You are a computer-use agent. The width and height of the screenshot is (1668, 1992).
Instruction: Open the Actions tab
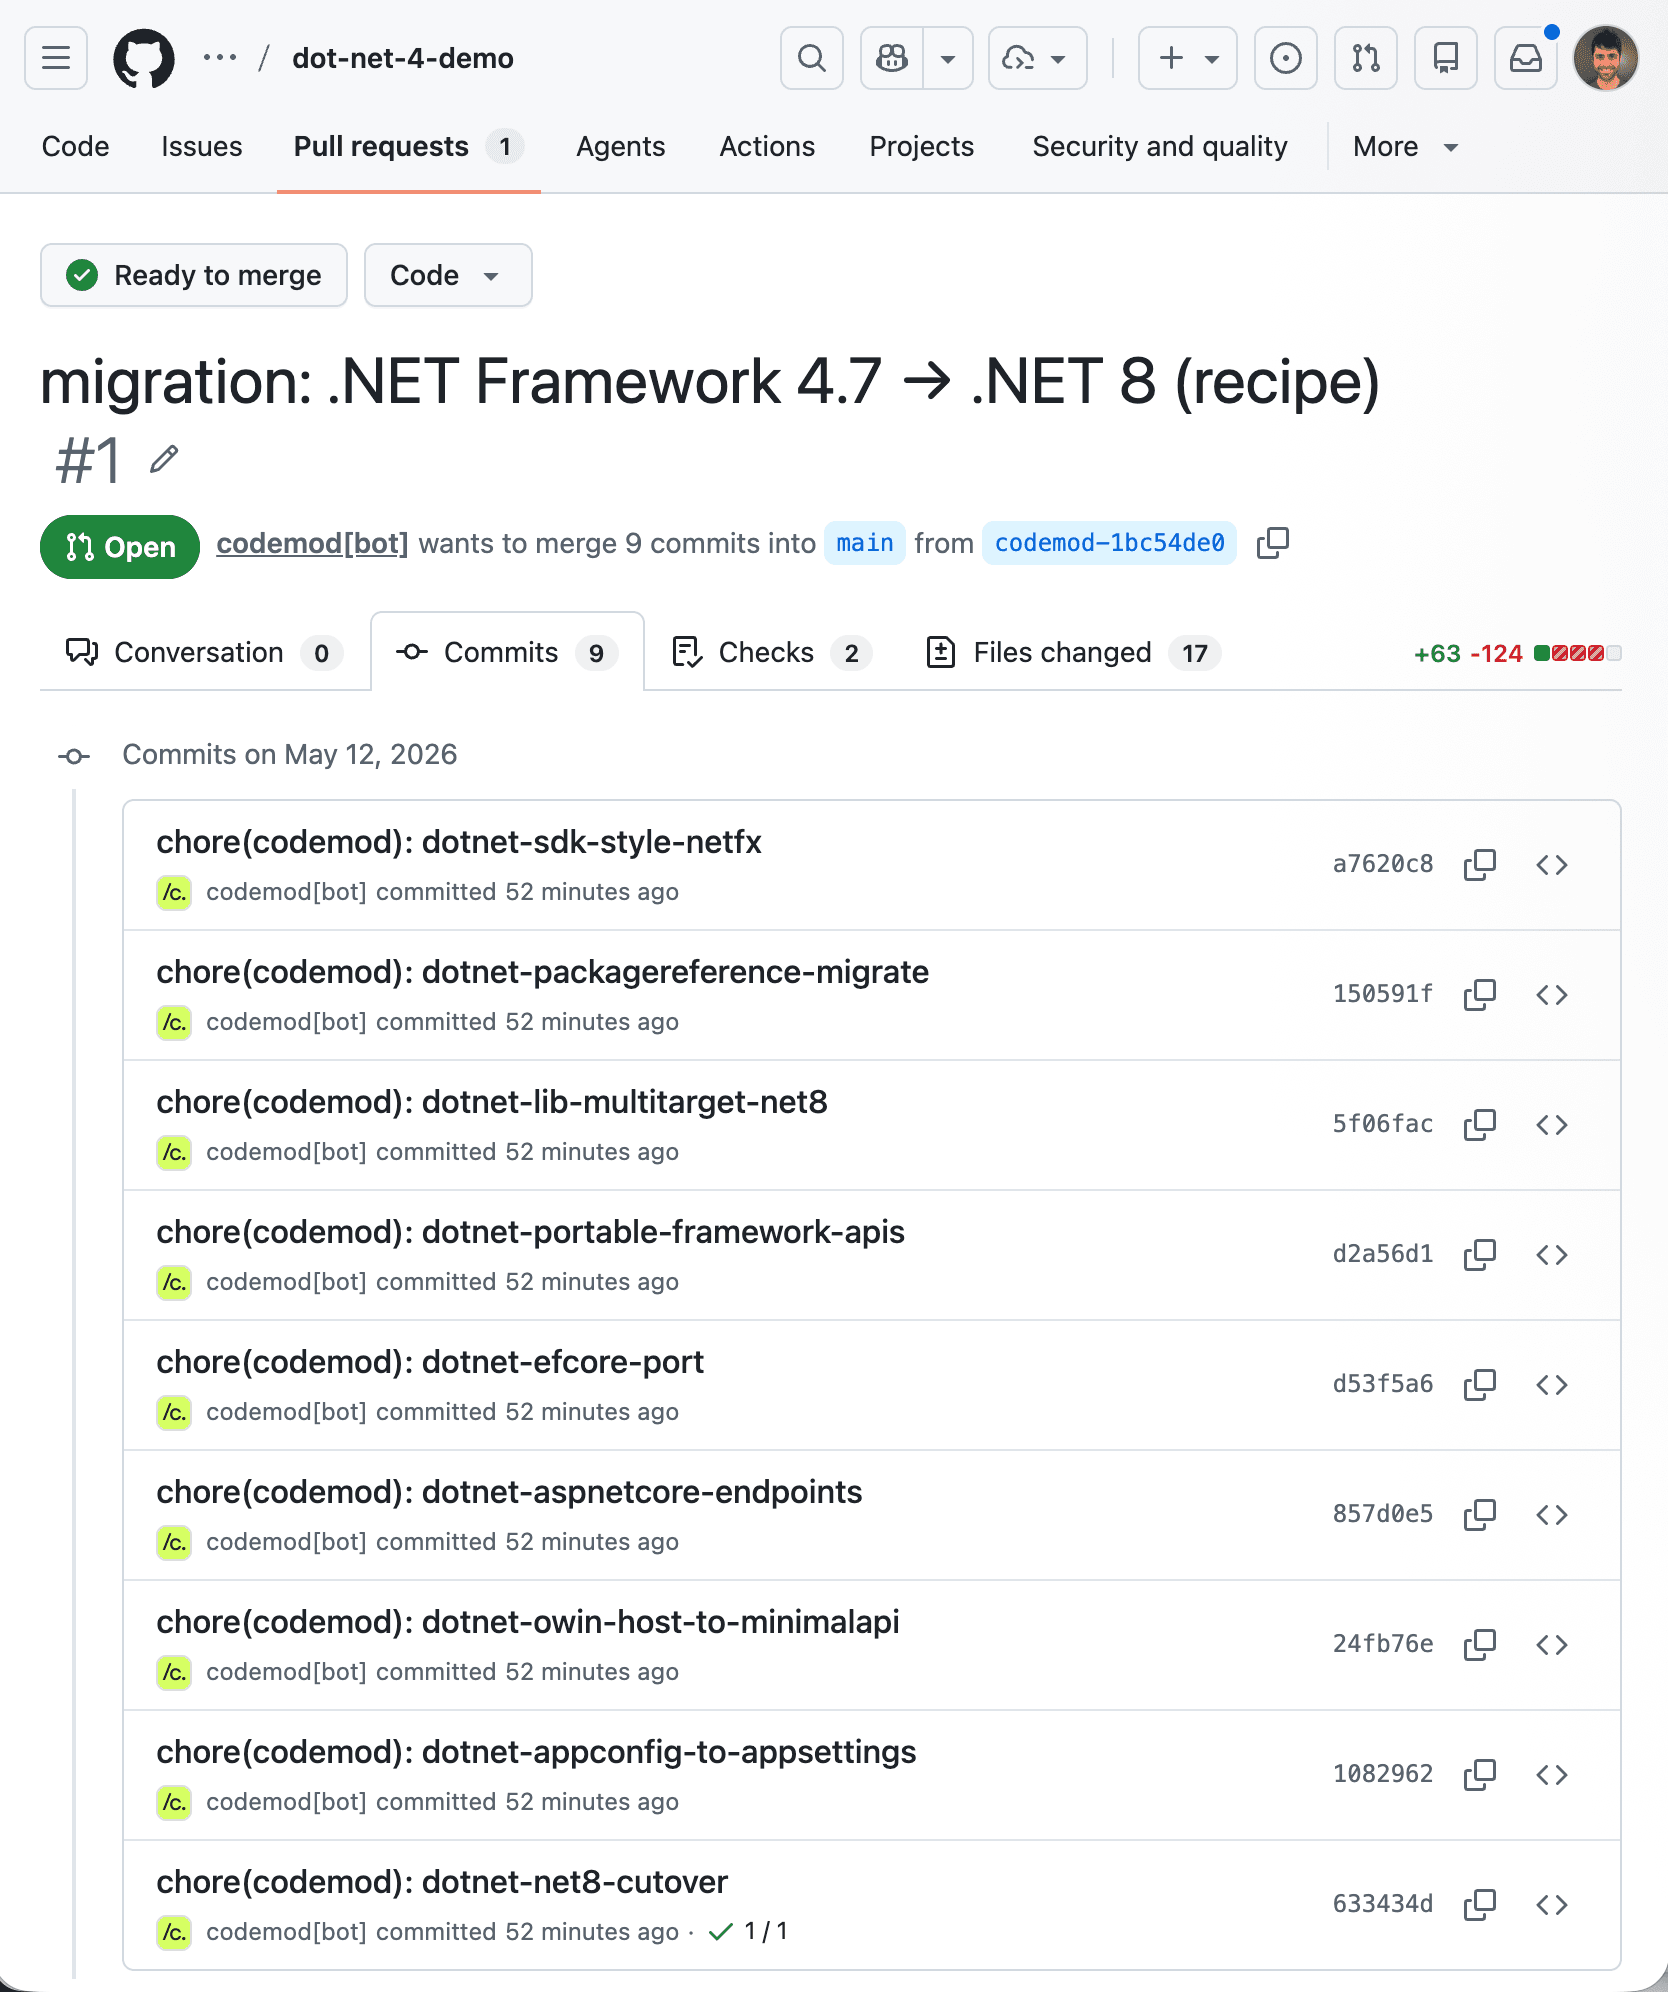click(x=768, y=147)
